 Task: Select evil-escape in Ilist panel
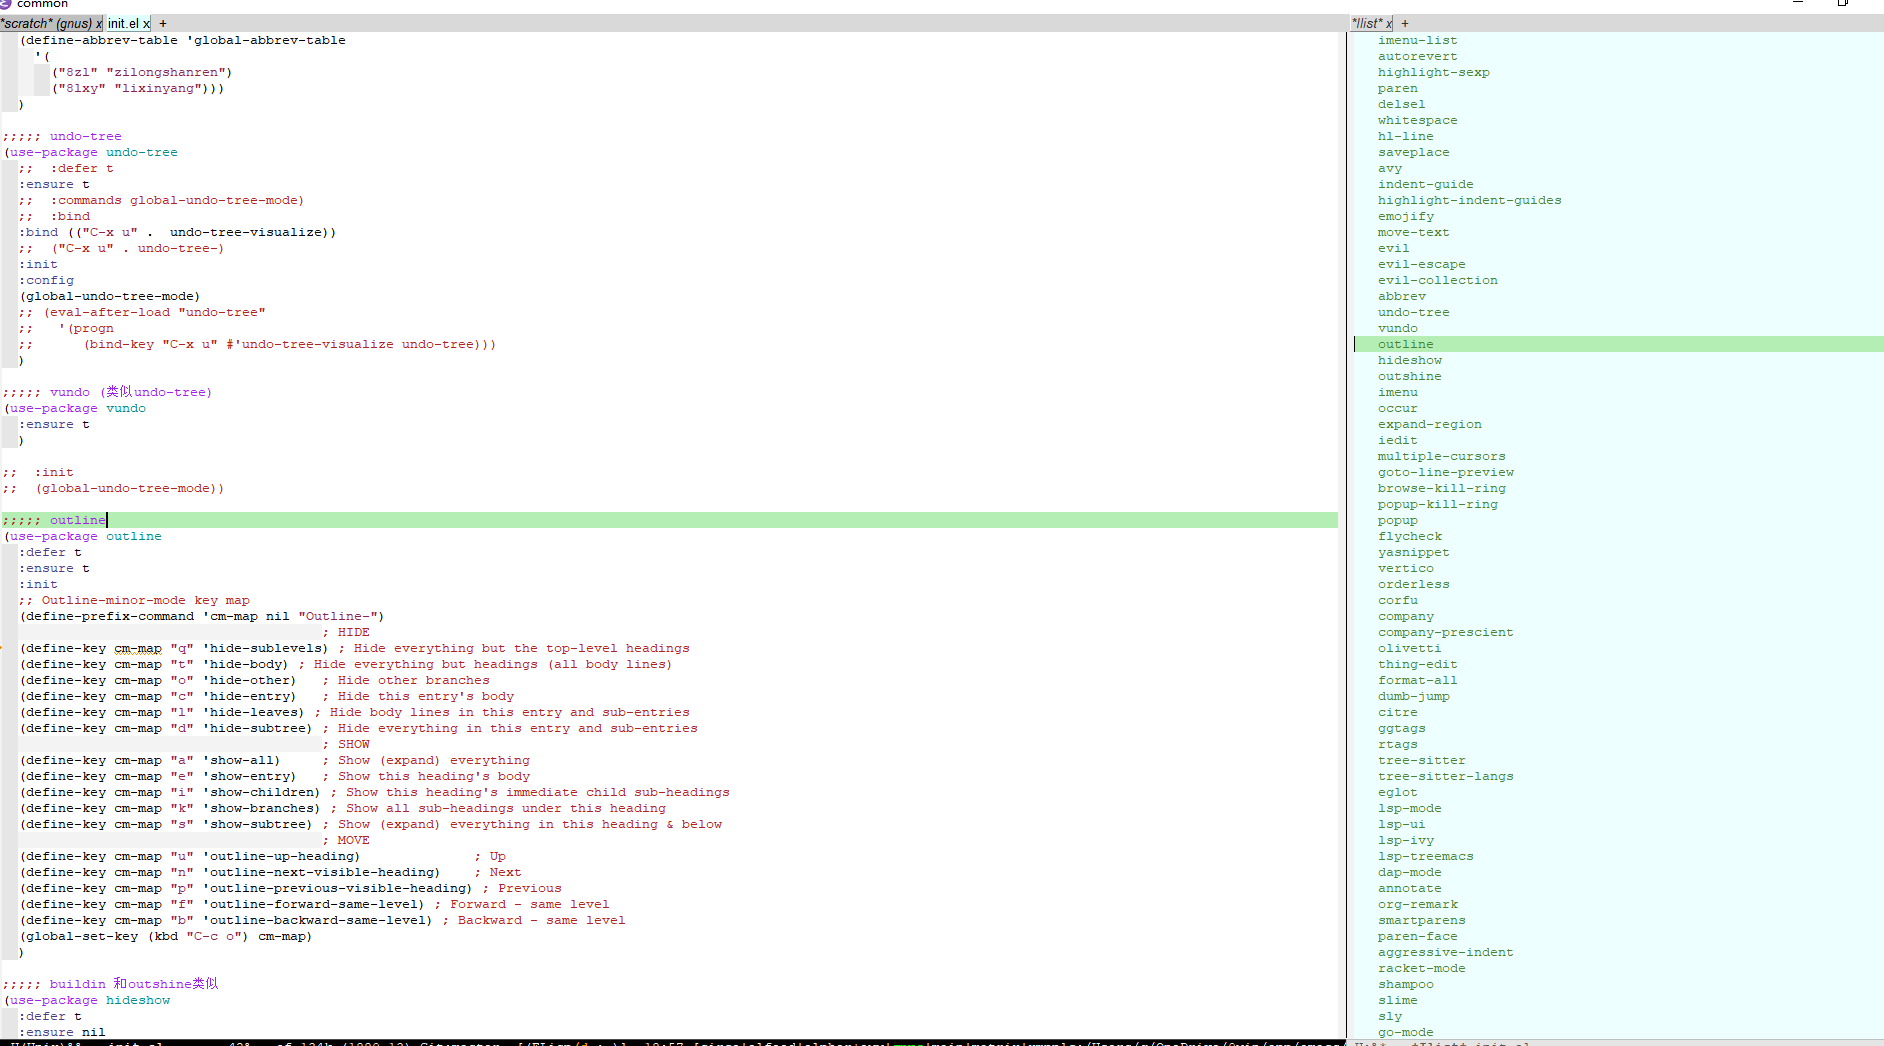point(1421,264)
